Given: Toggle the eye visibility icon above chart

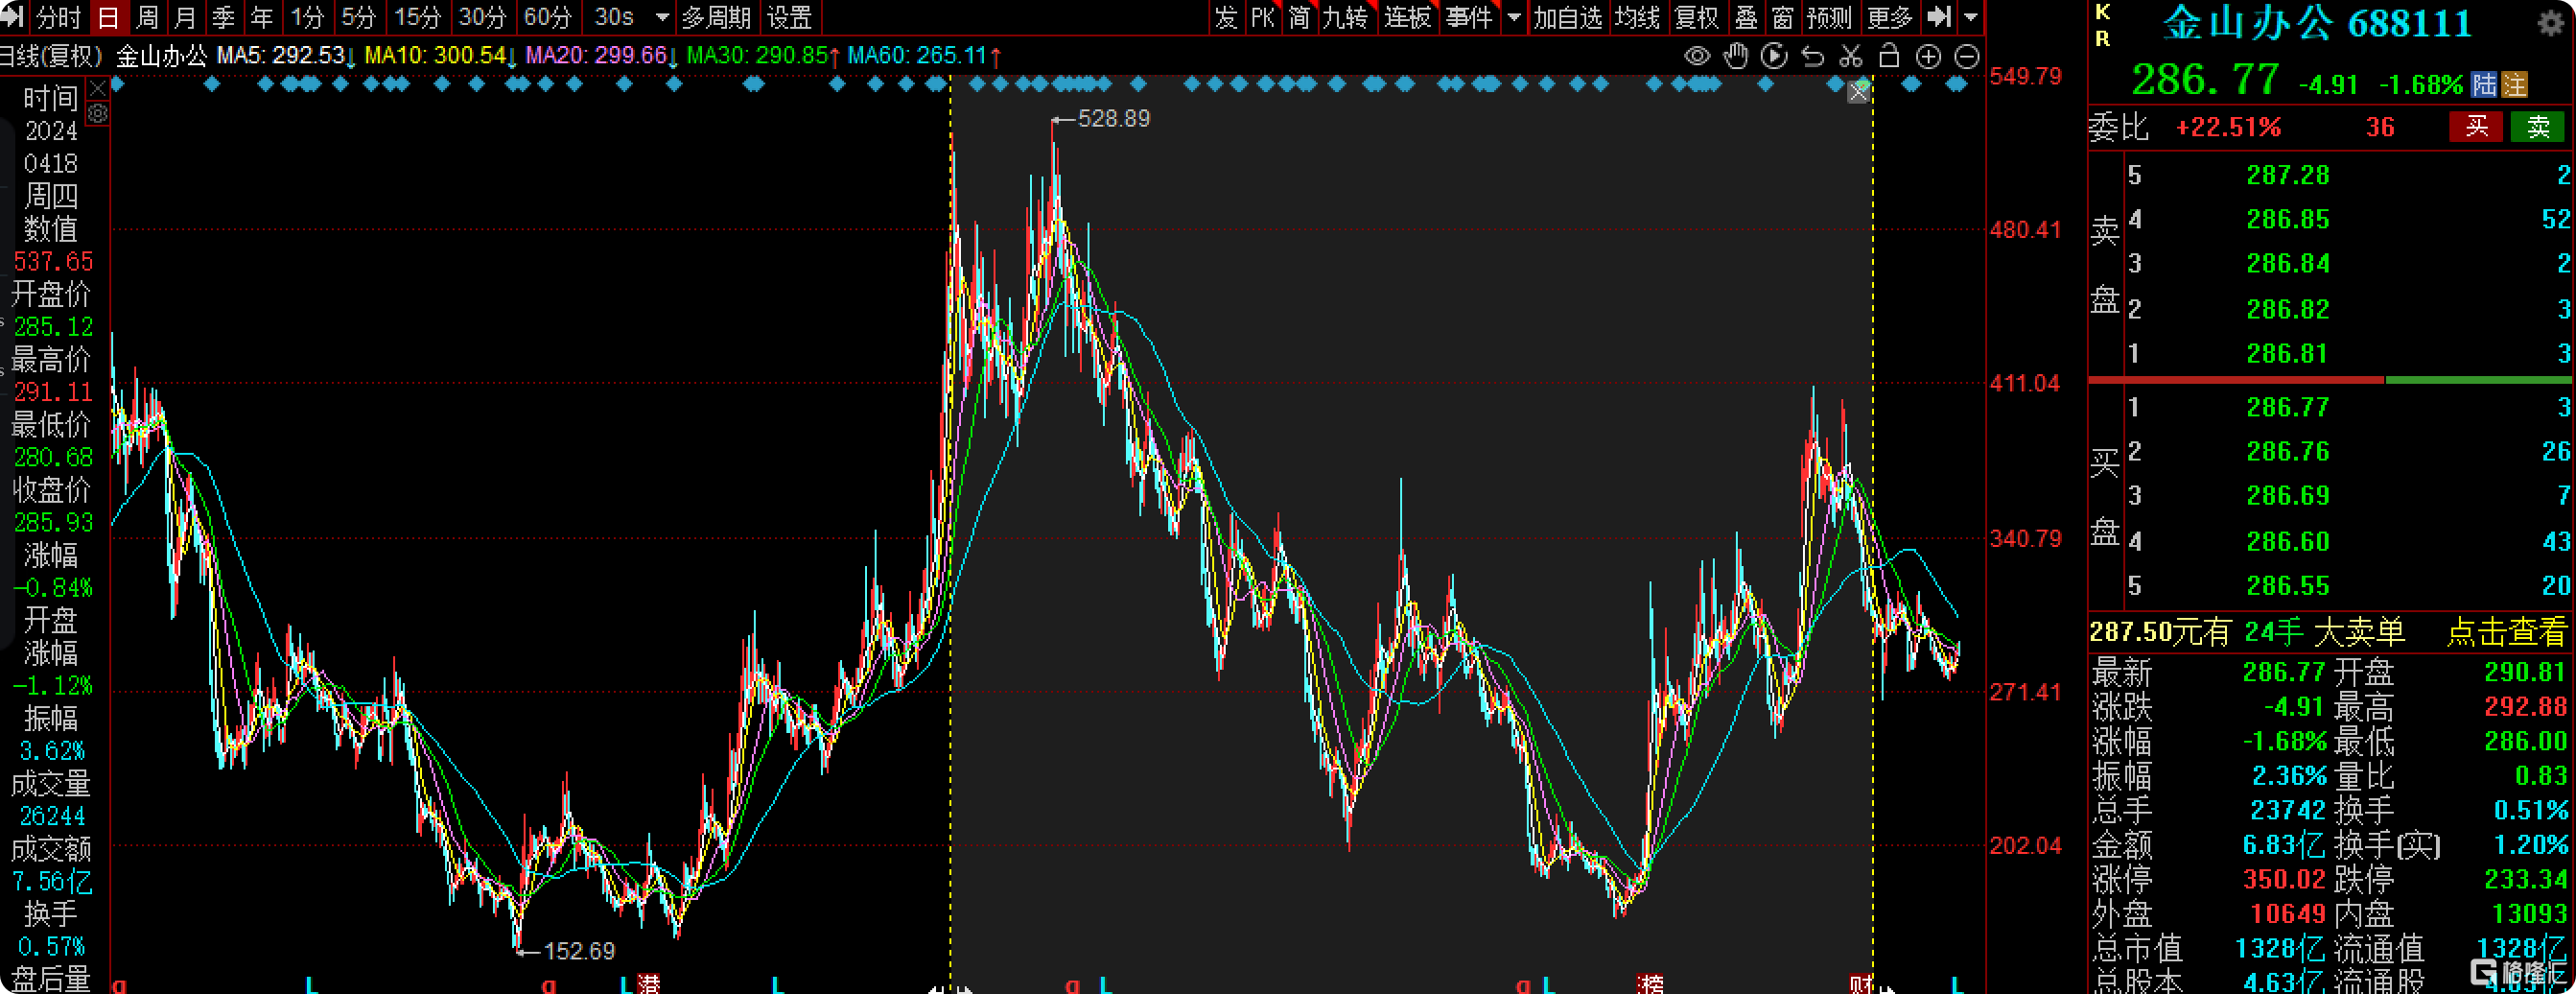Looking at the screenshot, I should [1697, 56].
